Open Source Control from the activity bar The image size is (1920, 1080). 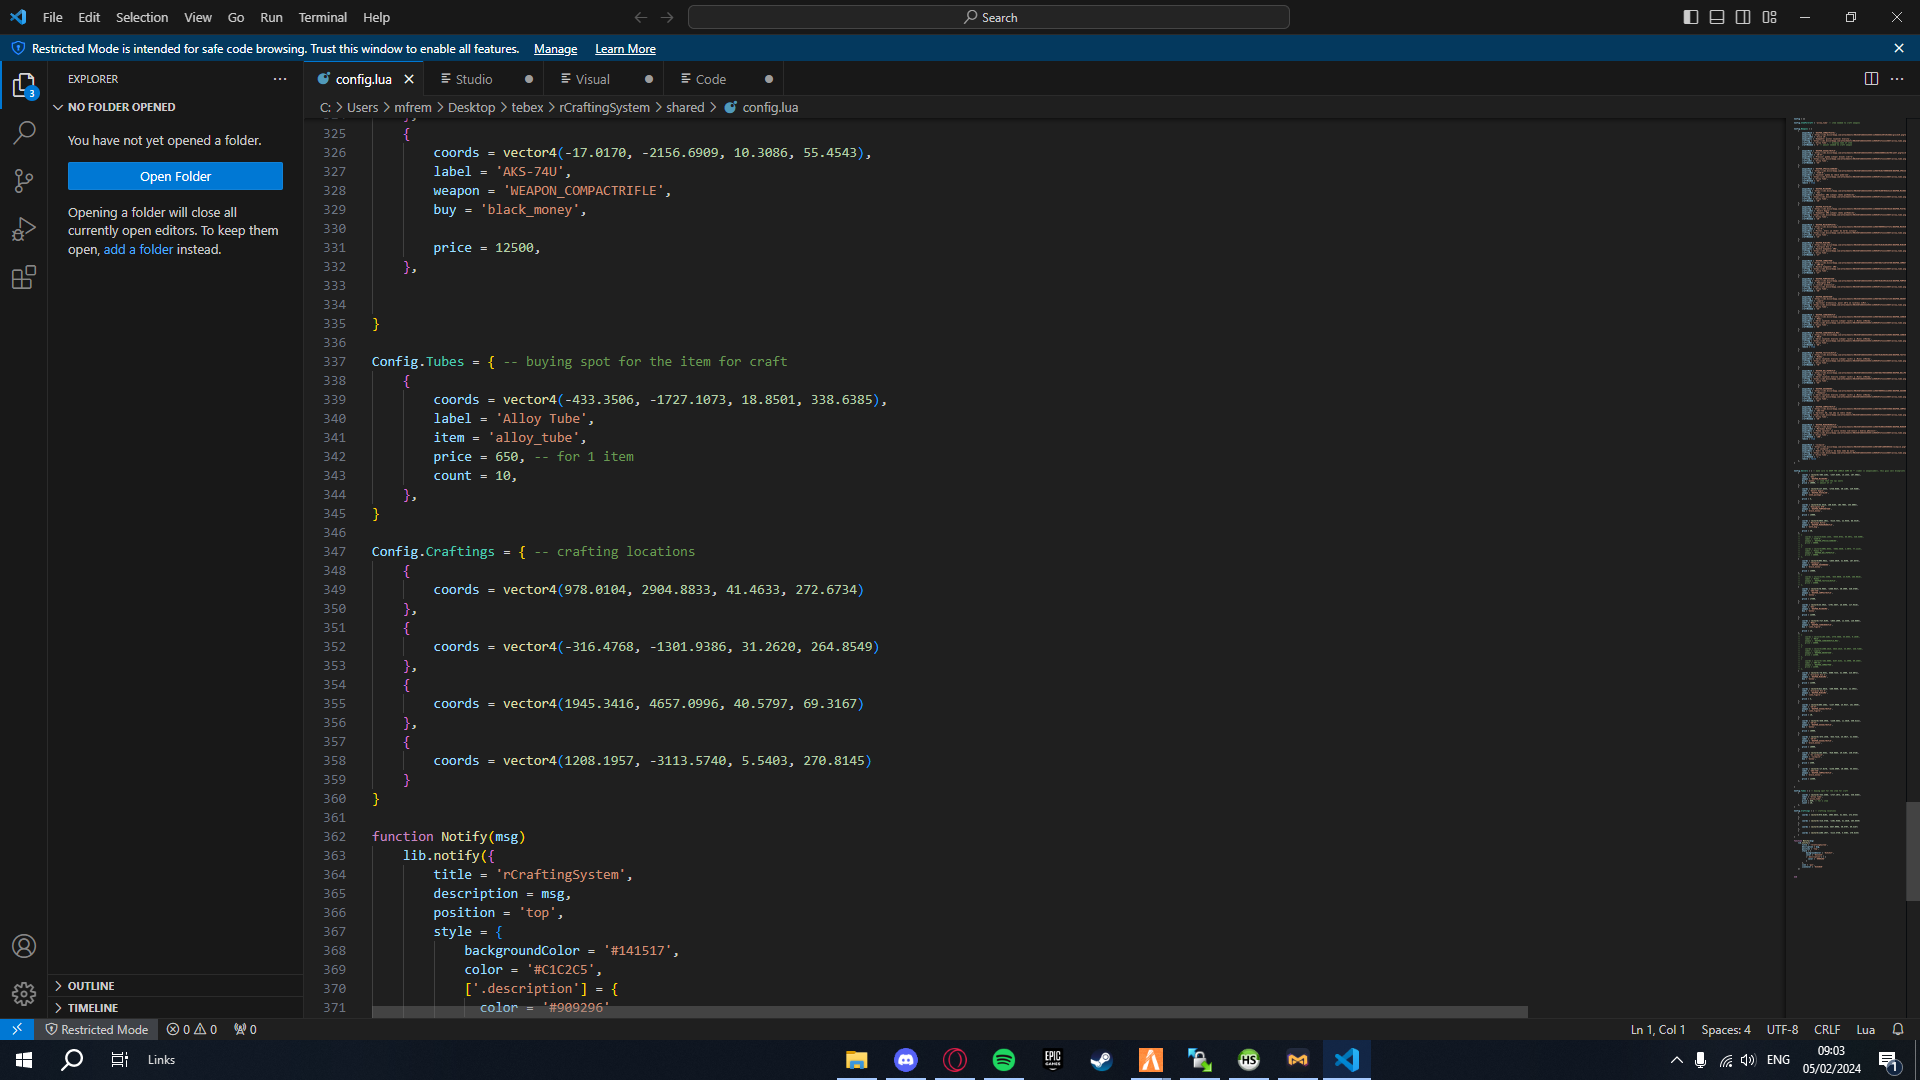click(x=24, y=180)
